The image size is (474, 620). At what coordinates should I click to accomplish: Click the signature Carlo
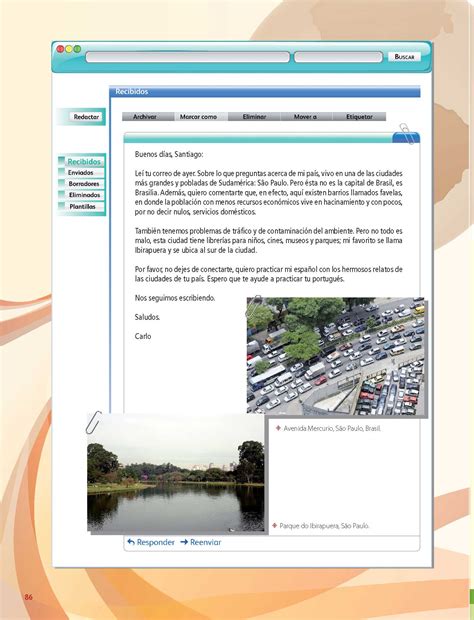click(x=143, y=336)
